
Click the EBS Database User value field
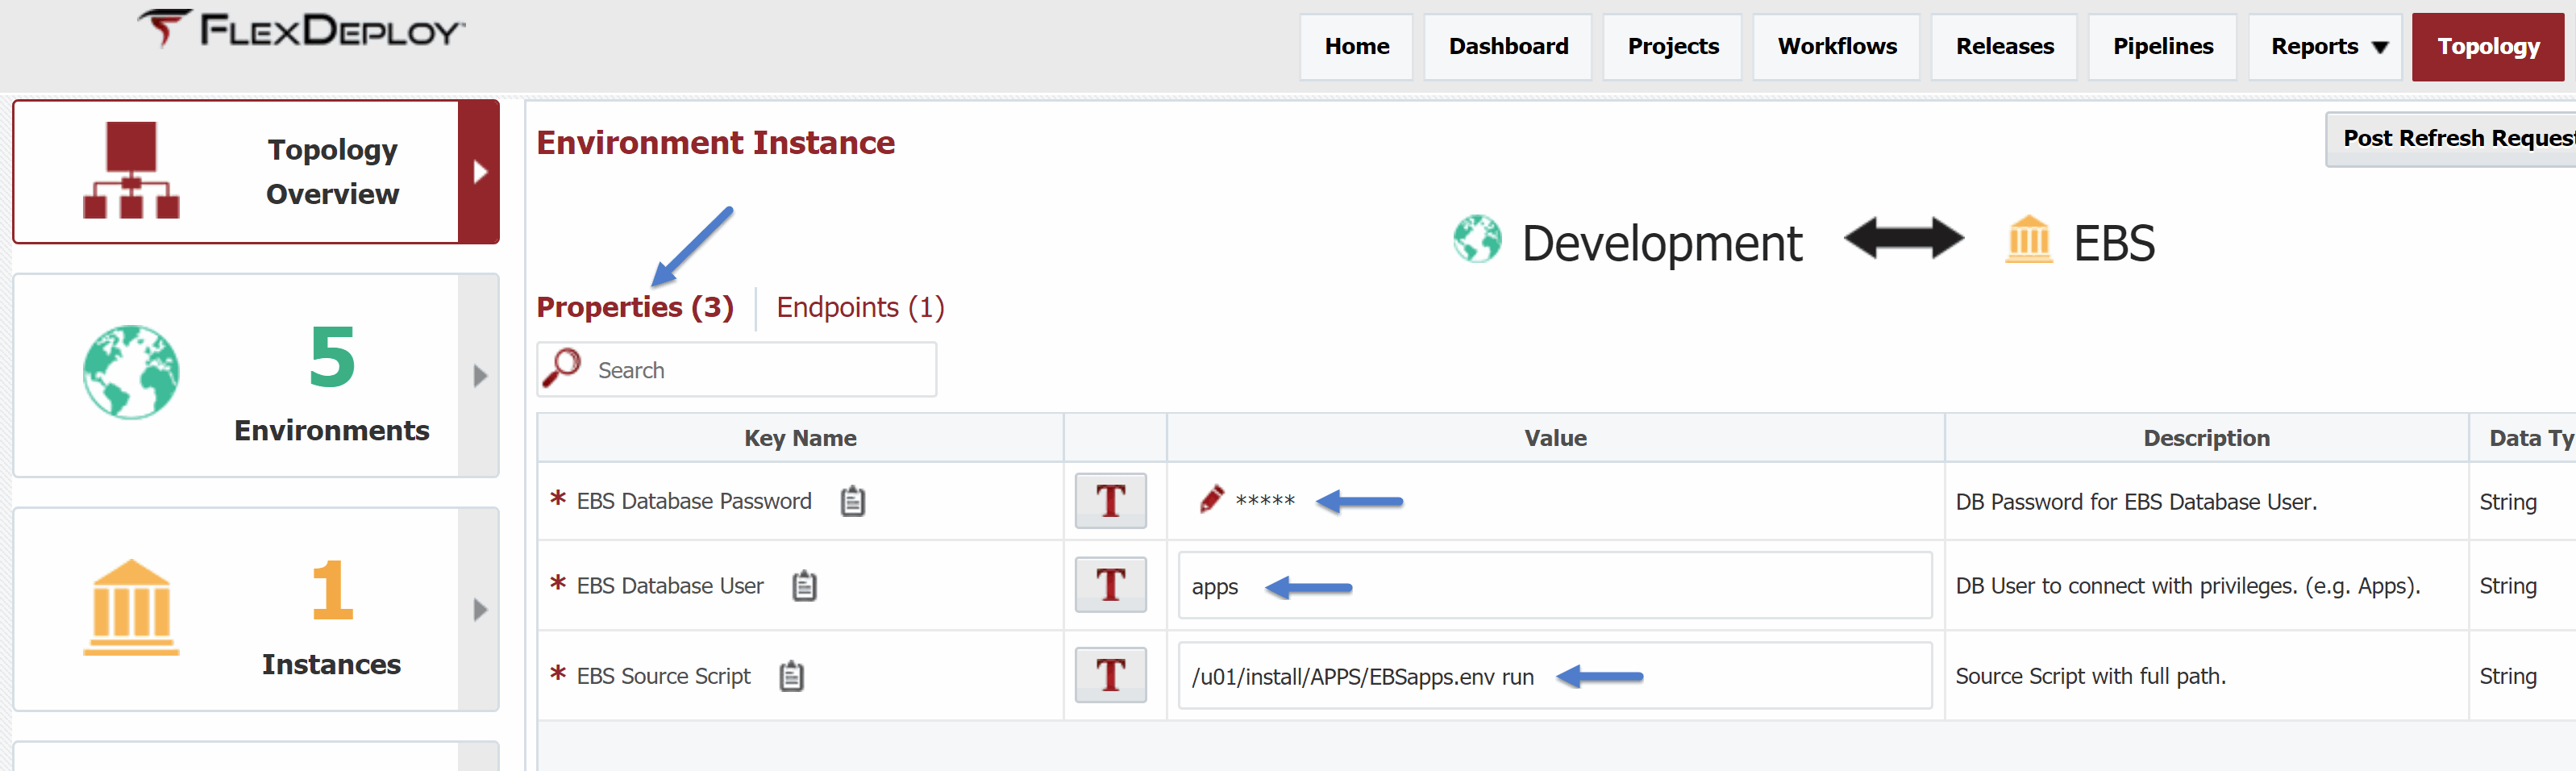click(1554, 586)
